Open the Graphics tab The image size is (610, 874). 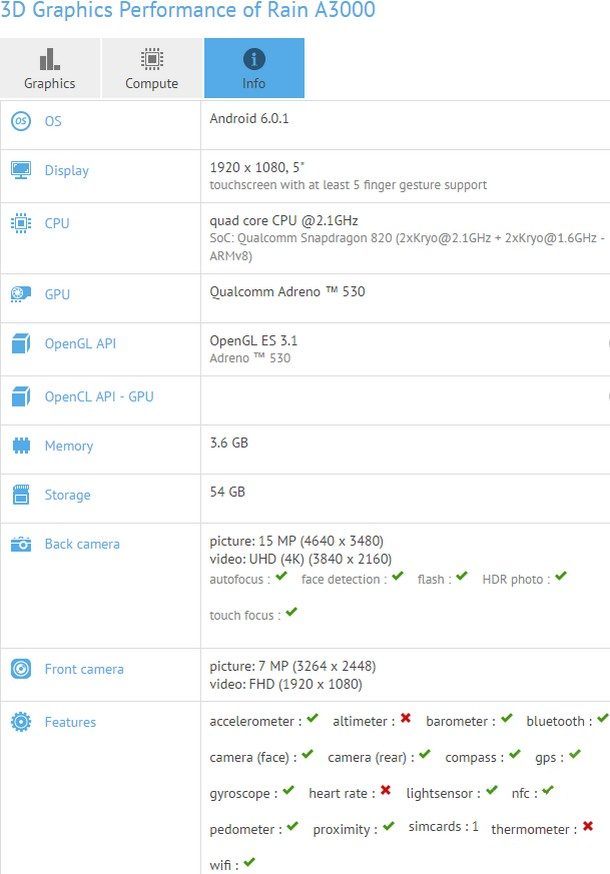click(50, 68)
